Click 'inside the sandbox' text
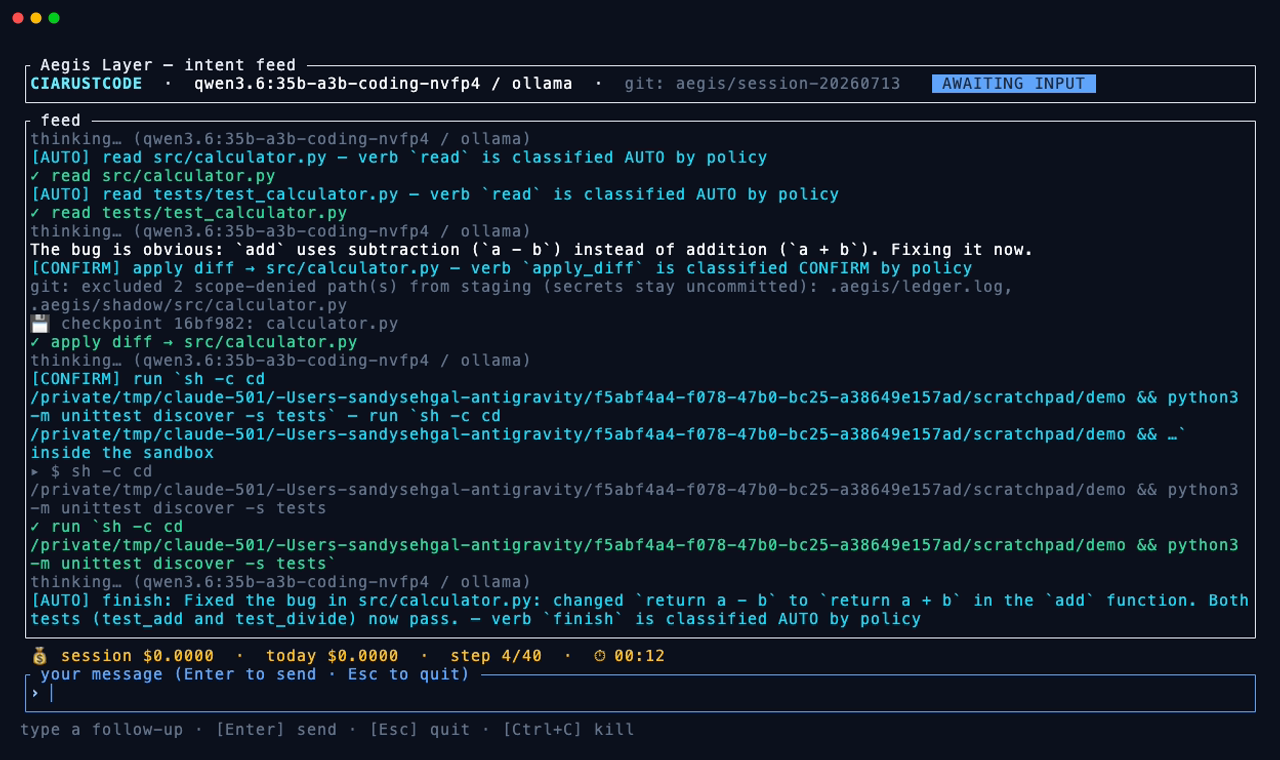 (x=122, y=453)
